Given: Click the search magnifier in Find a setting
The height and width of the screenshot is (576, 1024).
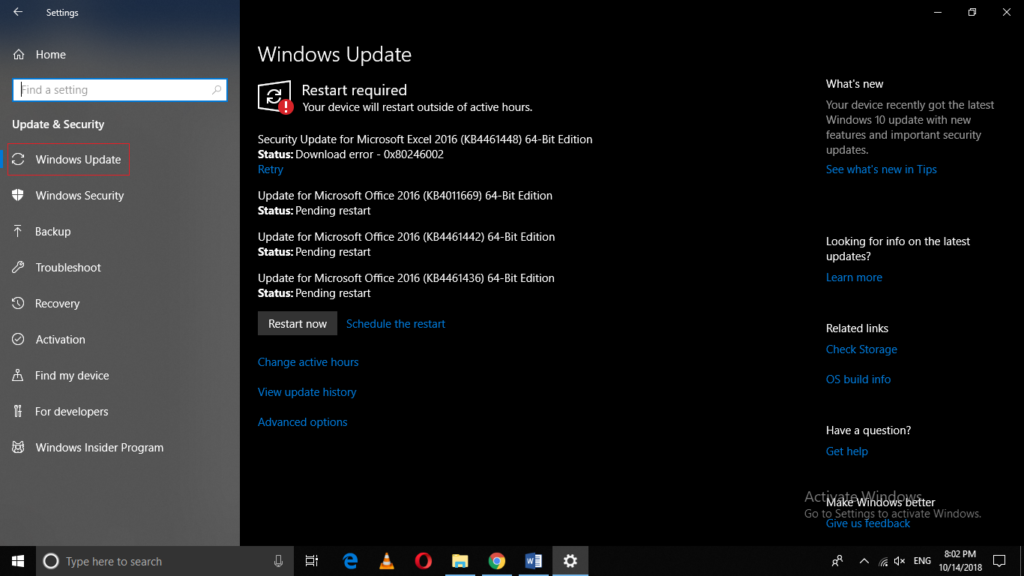Looking at the screenshot, I should tap(217, 89).
